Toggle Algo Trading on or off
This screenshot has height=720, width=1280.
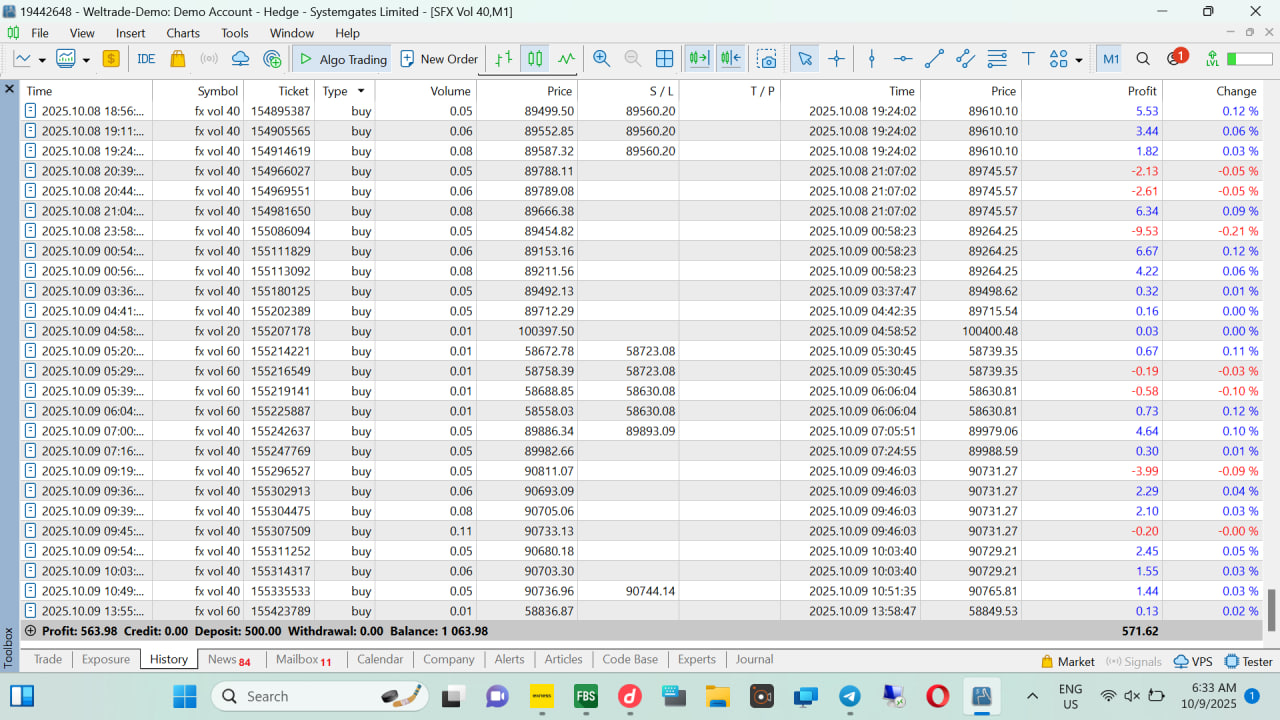tap(343, 59)
